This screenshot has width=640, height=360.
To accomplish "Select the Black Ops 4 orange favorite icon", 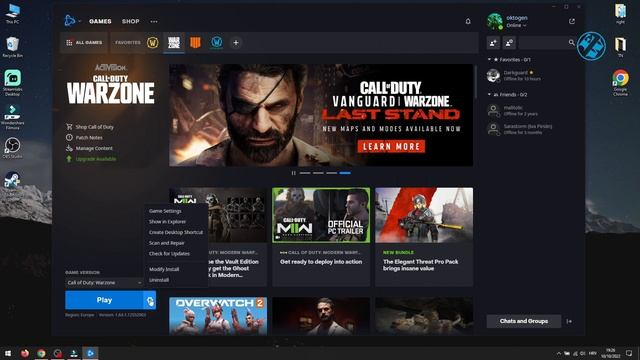I will 195,42.
